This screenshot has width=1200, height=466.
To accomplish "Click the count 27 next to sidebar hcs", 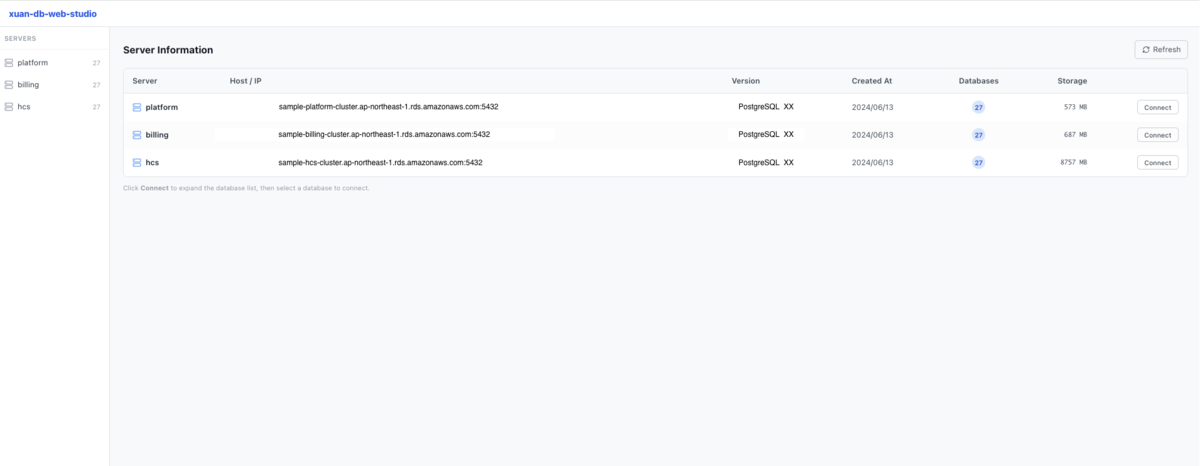I will tap(96, 107).
